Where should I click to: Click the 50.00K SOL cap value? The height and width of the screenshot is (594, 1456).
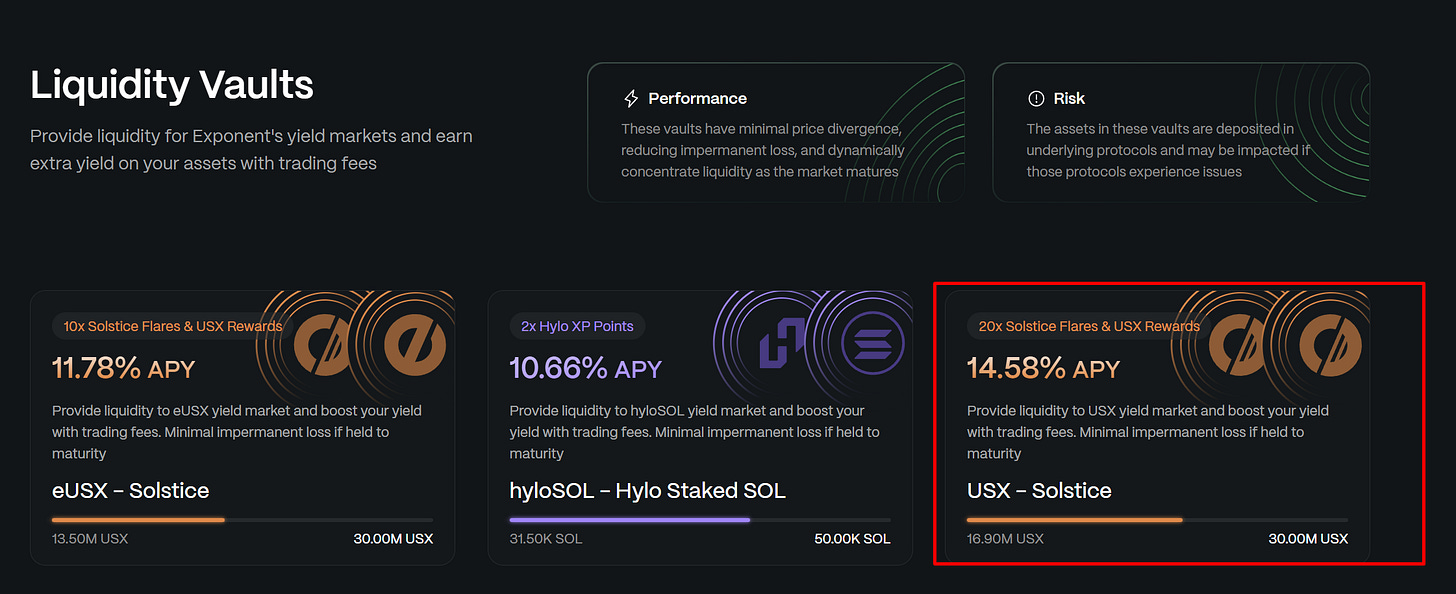[x=852, y=539]
